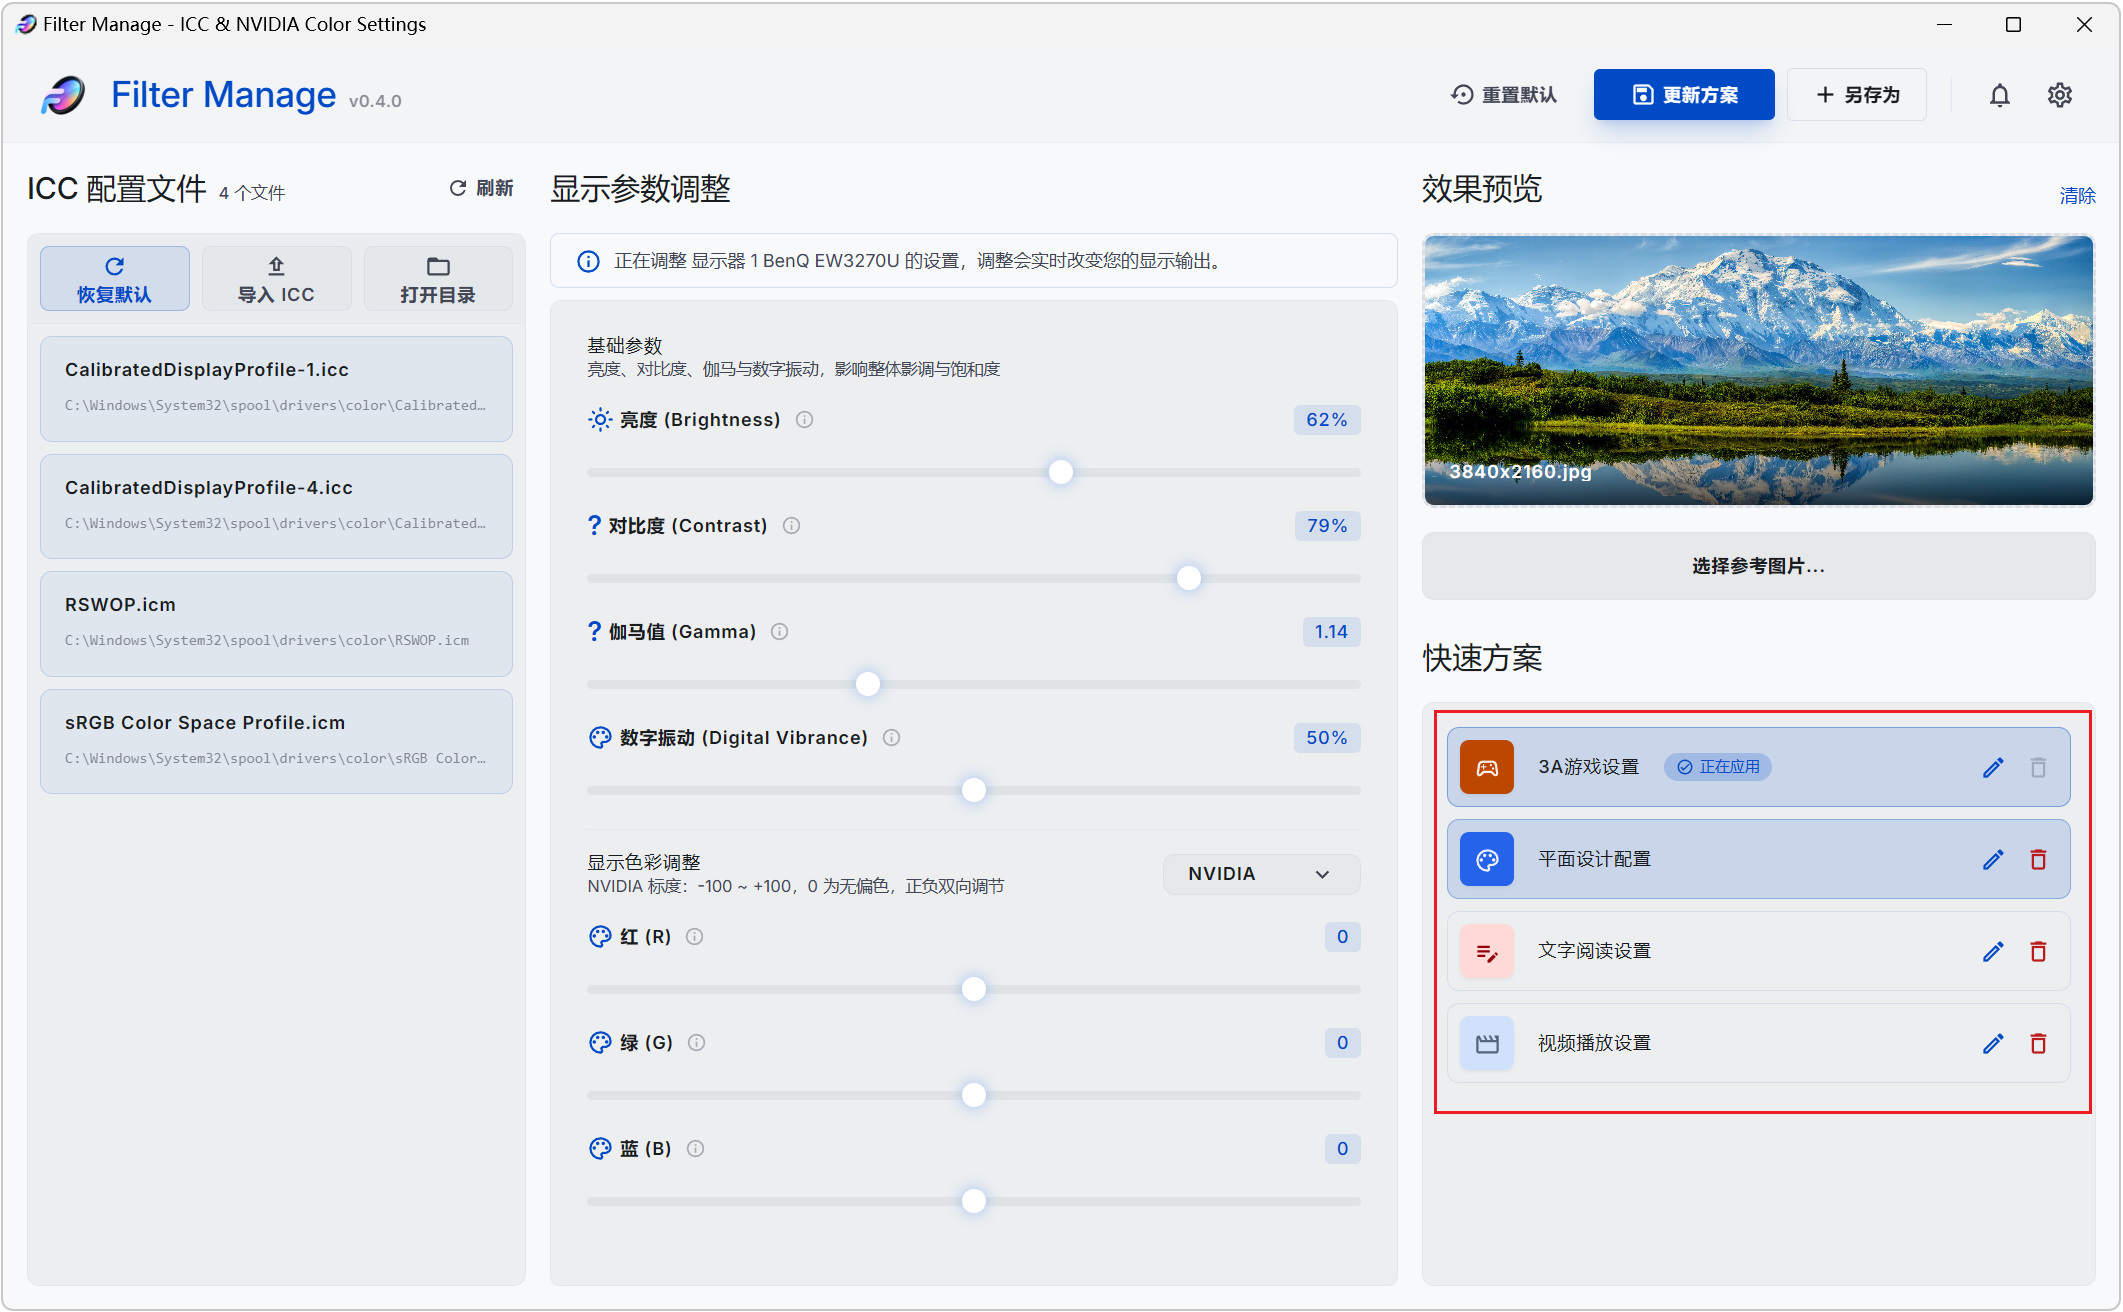This screenshot has width=2123, height=1312.
Task: Click the Red value field showing 0
Action: (1342, 937)
